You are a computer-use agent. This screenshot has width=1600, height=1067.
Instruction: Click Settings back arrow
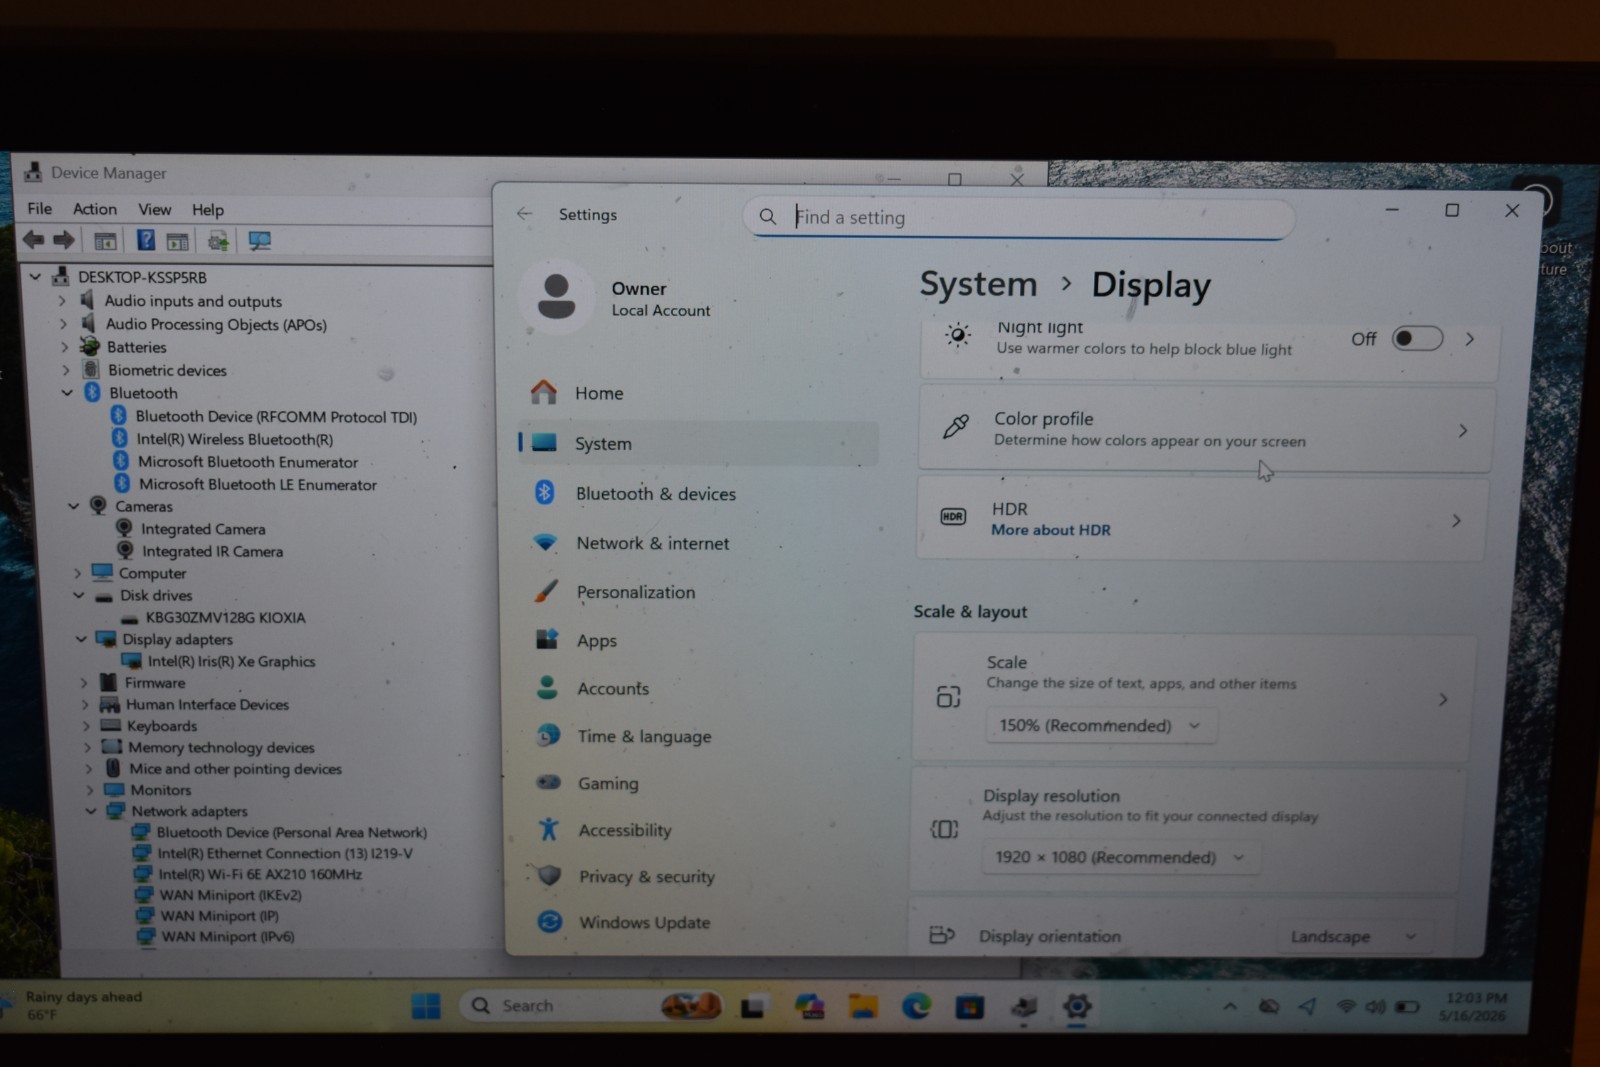click(524, 213)
